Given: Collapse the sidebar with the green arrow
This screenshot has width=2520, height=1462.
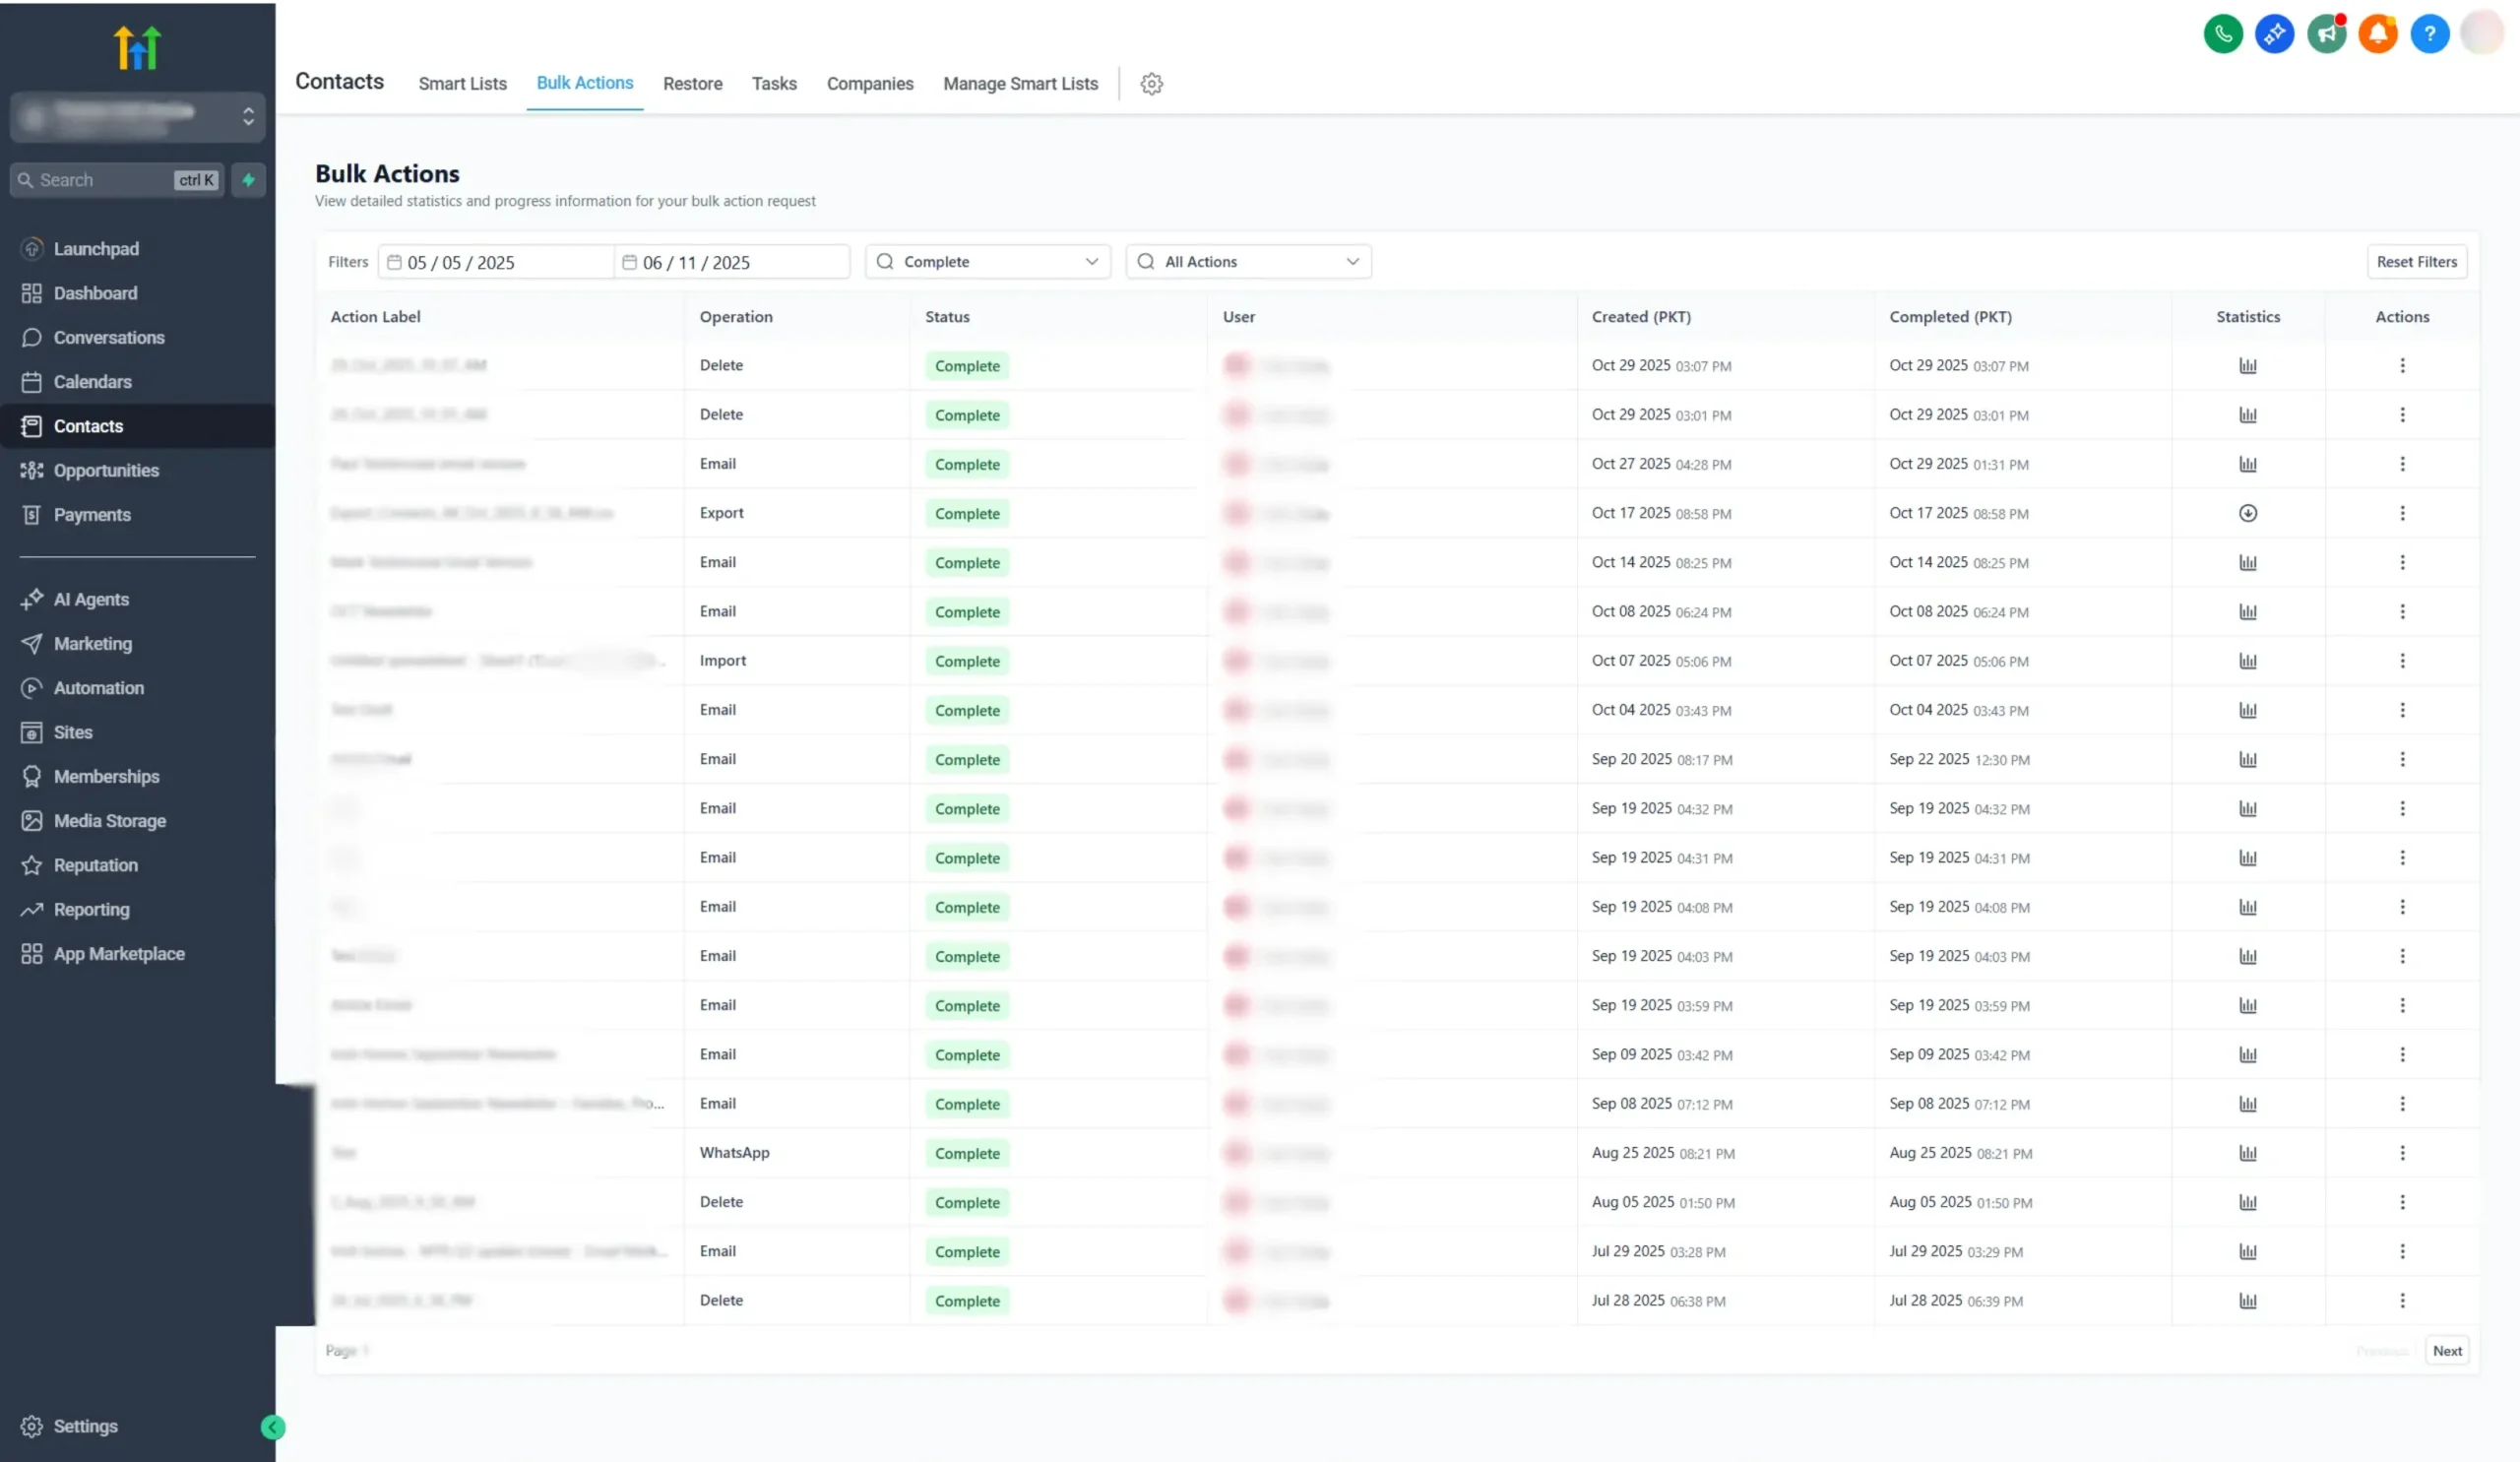Looking at the screenshot, I should [272, 1427].
